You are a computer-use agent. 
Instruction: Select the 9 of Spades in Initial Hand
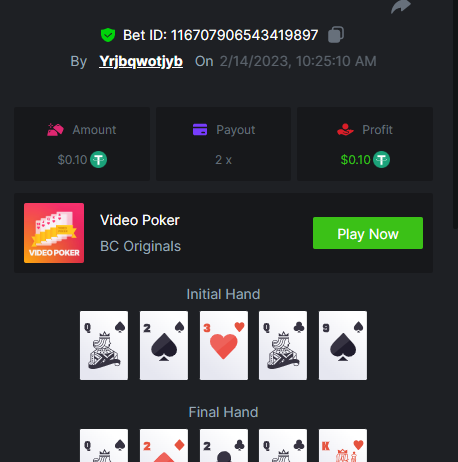point(343,345)
